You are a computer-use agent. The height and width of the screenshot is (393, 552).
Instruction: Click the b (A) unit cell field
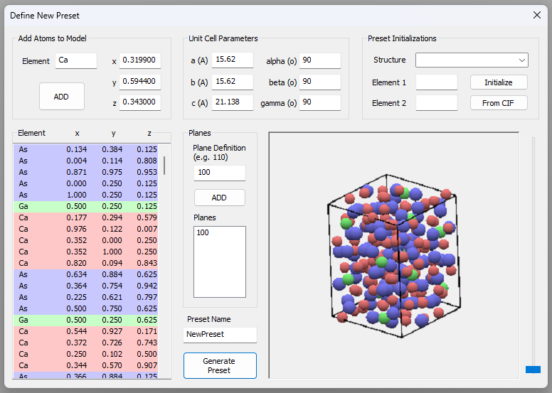click(x=232, y=81)
